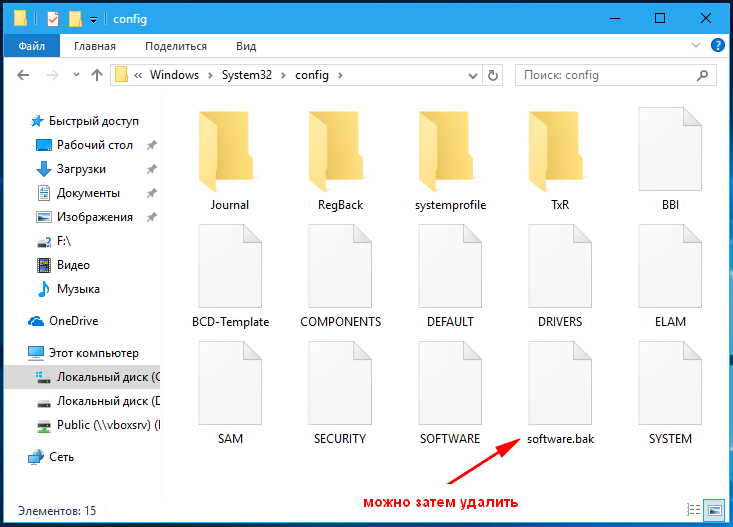Expand the System32 breadcrumb arrow

click(x=283, y=75)
